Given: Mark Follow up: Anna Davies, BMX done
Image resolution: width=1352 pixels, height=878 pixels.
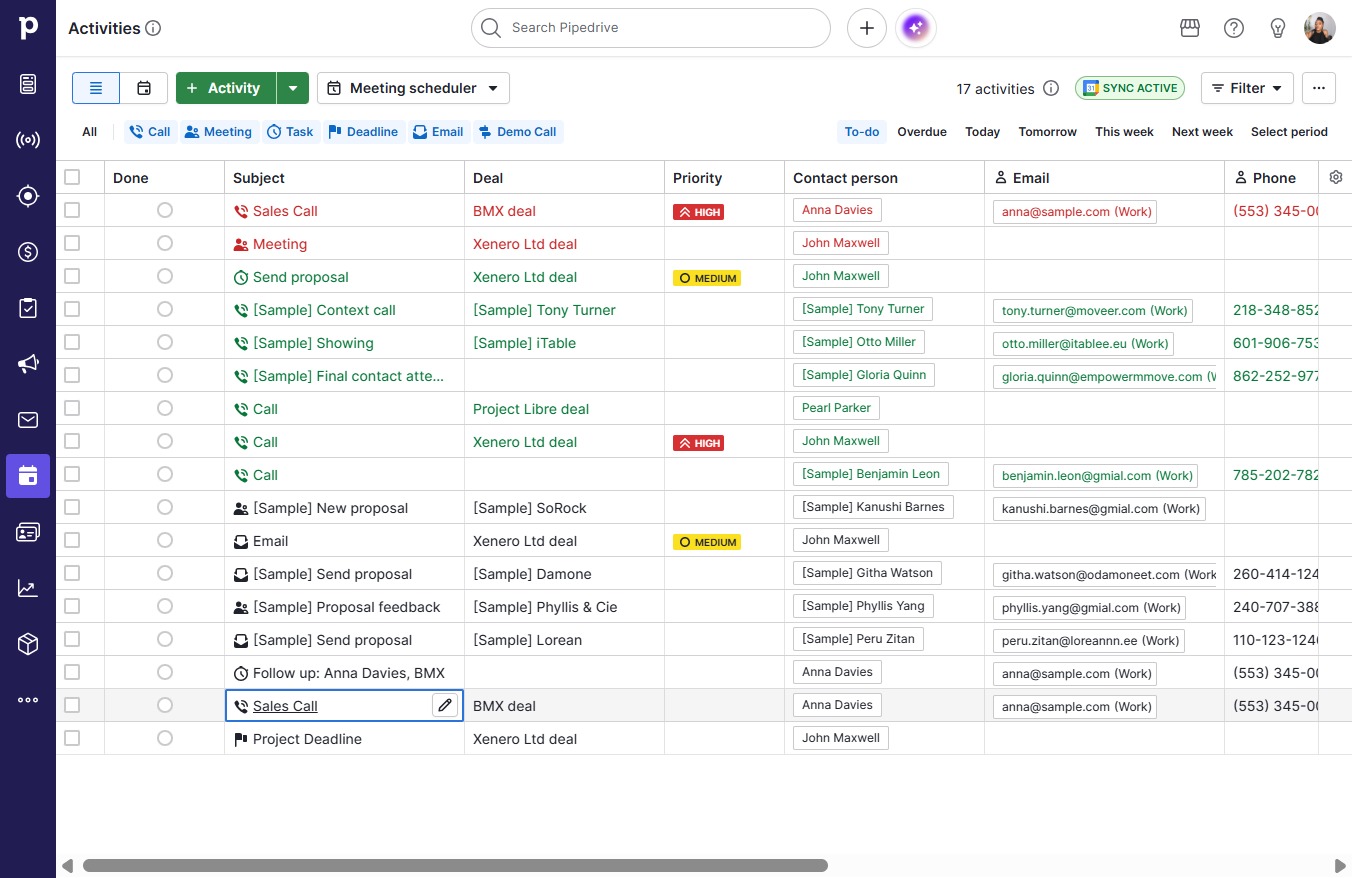Looking at the screenshot, I should [x=165, y=672].
